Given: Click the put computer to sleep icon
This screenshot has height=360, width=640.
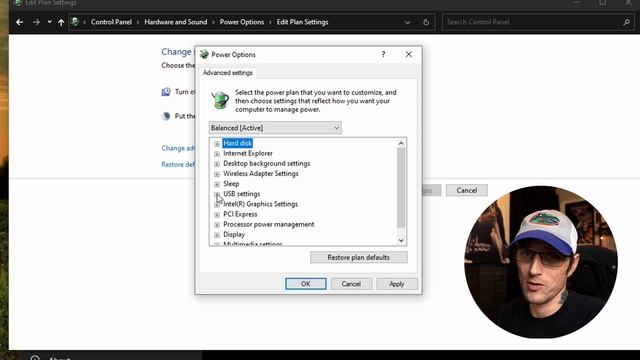Looking at the screenshot, I should point(166,116).
